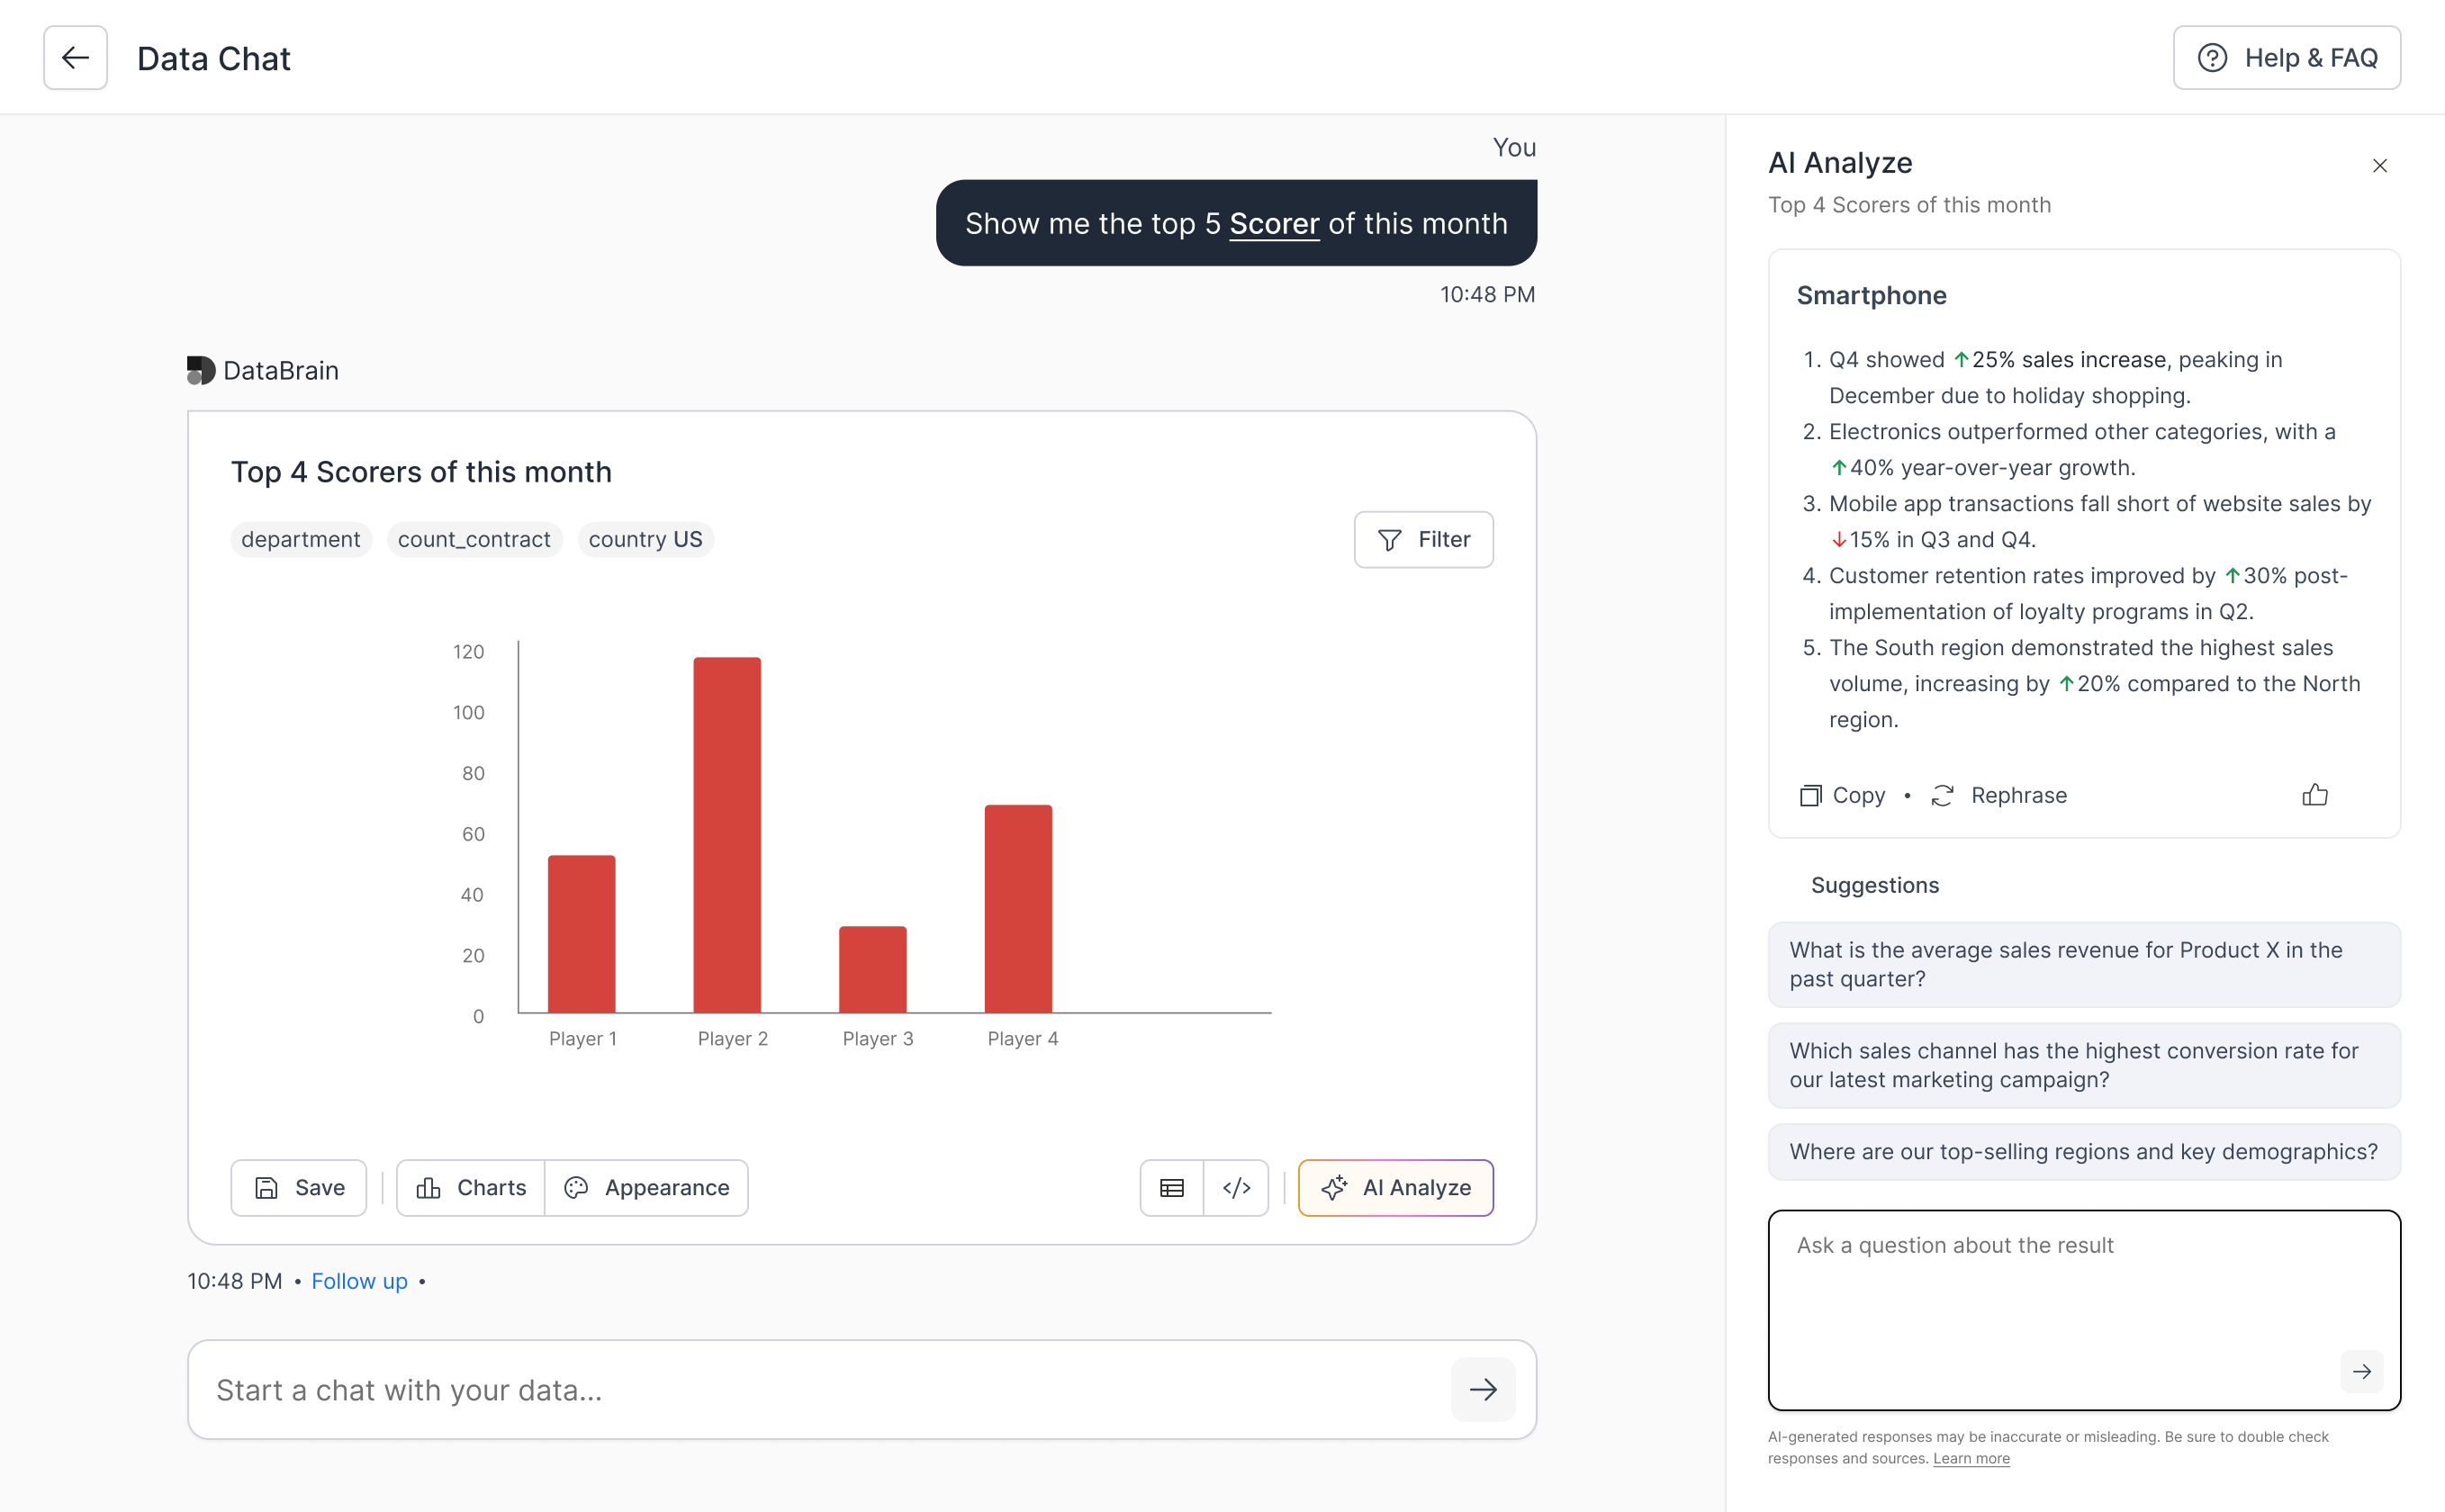Click the back arrow button
The width and height of the screenshot is (2445, 1512).
[x=75, y=58]
